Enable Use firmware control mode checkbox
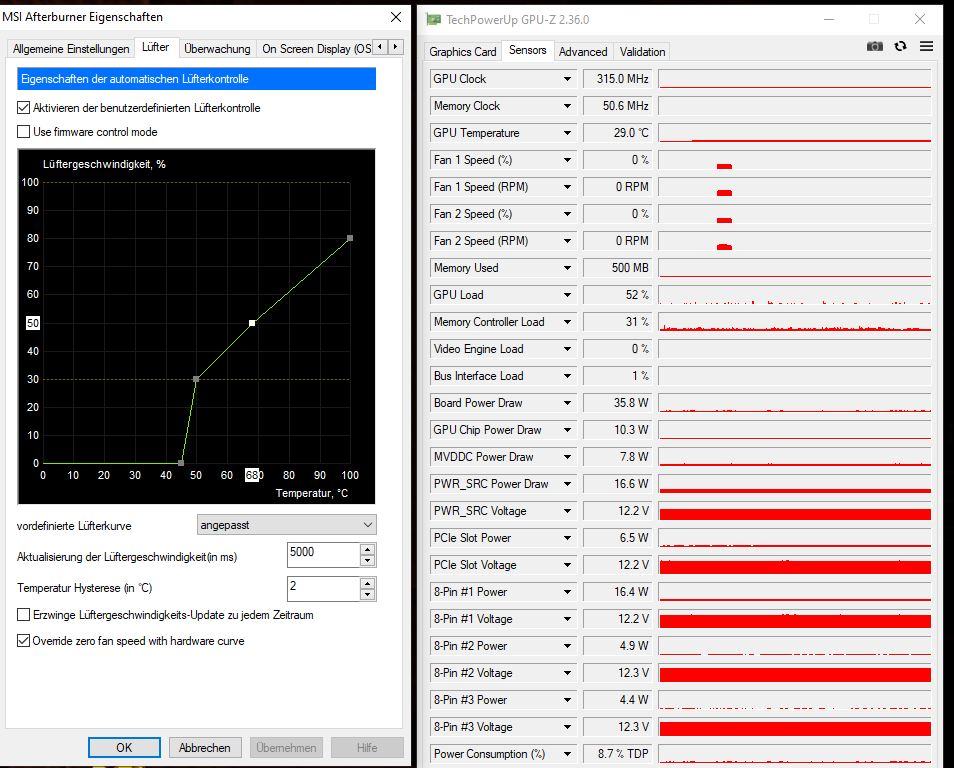The image size is (954, 768). tap(24, 131)
